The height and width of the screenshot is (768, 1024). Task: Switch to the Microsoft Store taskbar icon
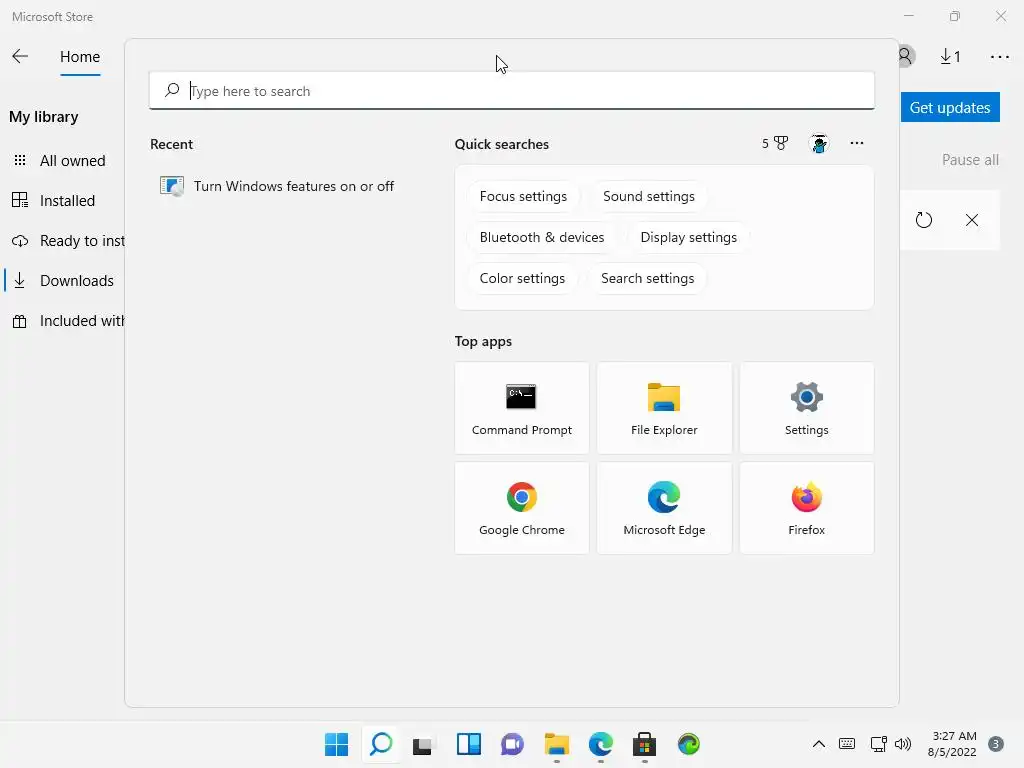644,744
